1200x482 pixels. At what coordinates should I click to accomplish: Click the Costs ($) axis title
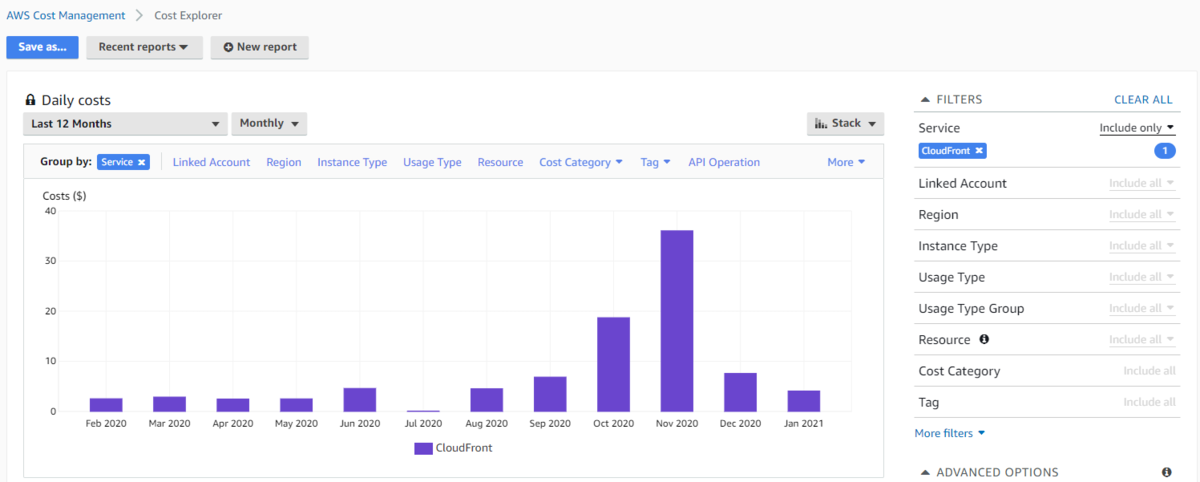tap(64, 196)
